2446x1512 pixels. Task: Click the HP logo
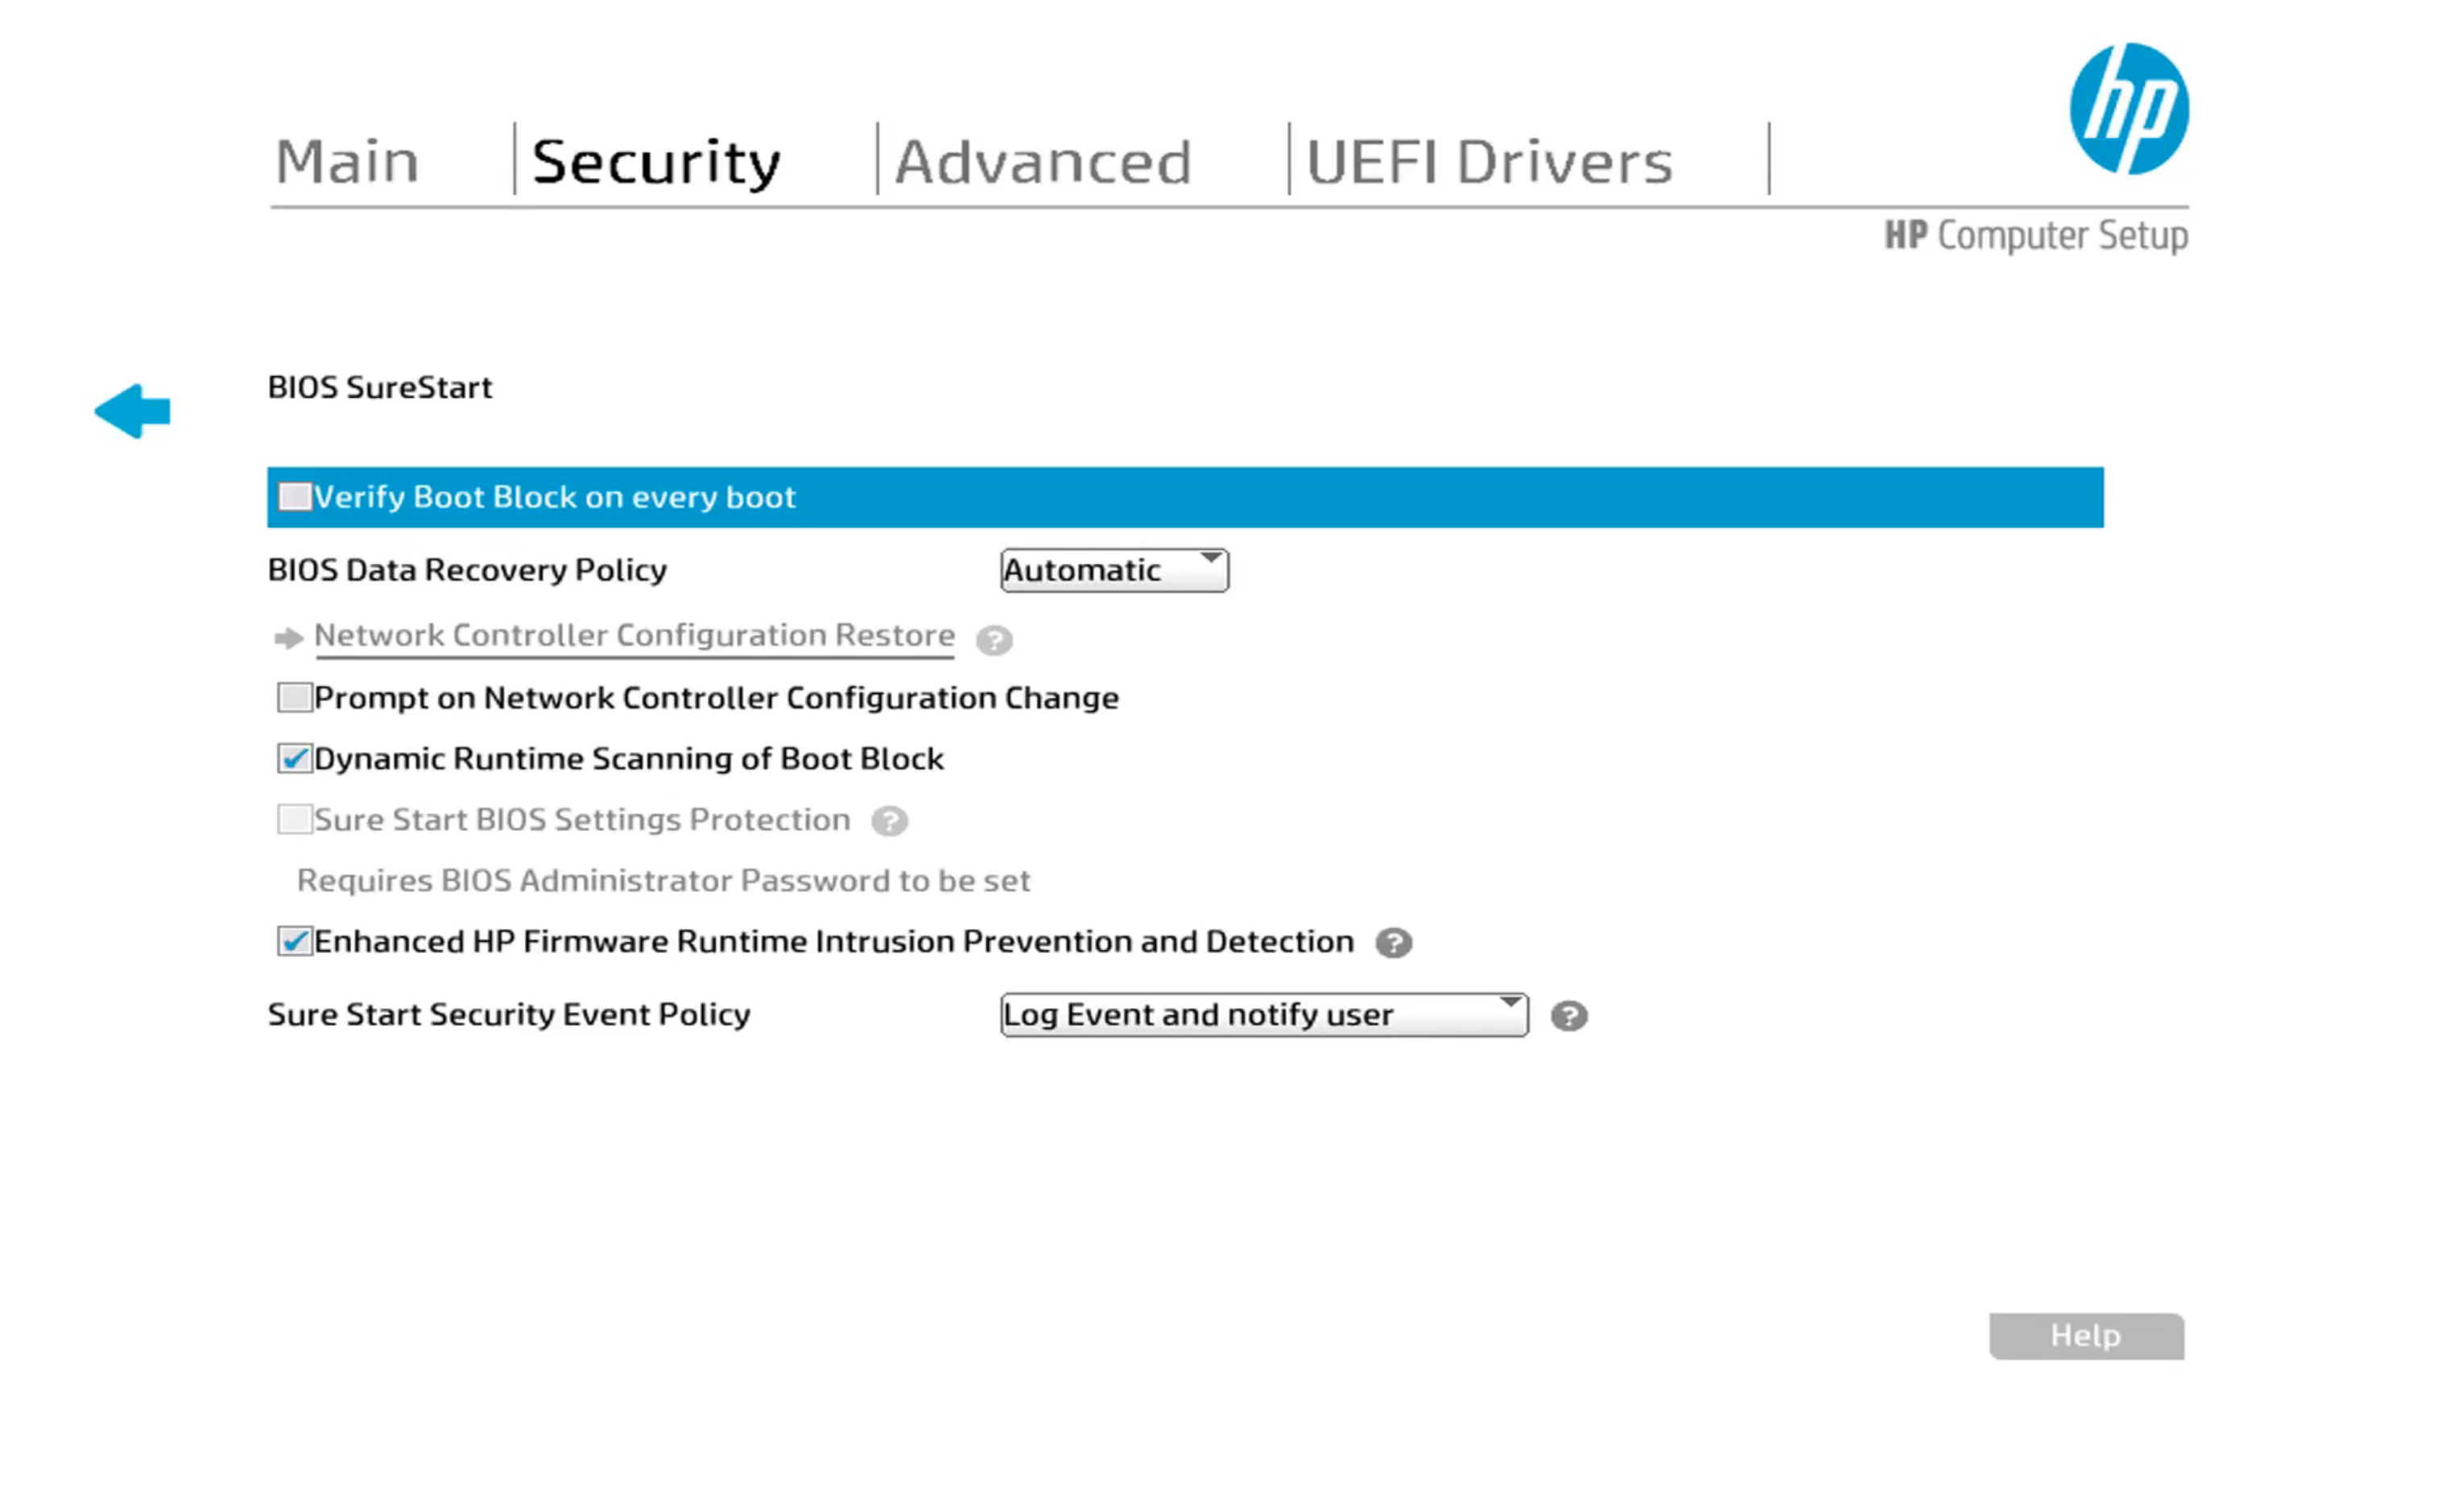(2127, 109)
